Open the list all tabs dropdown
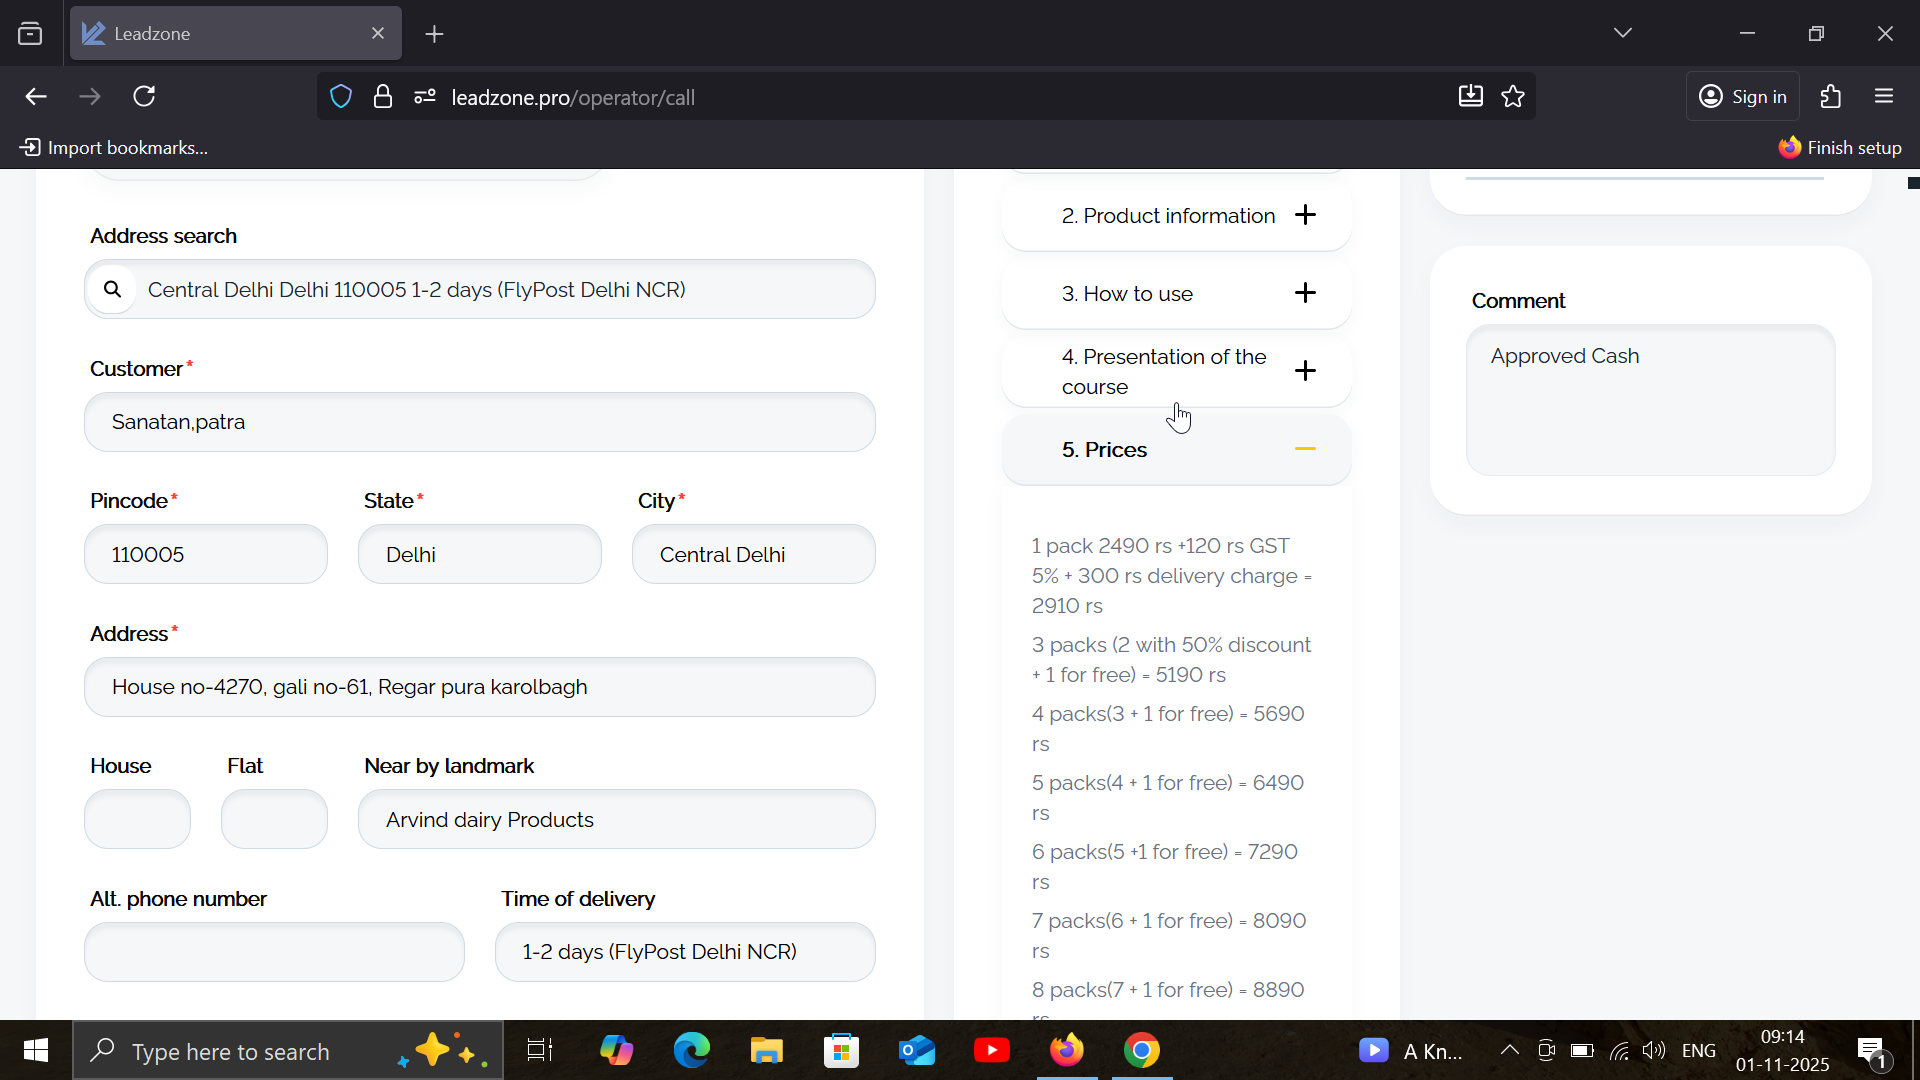The image size is (1920, 1080). (1622, 33)
